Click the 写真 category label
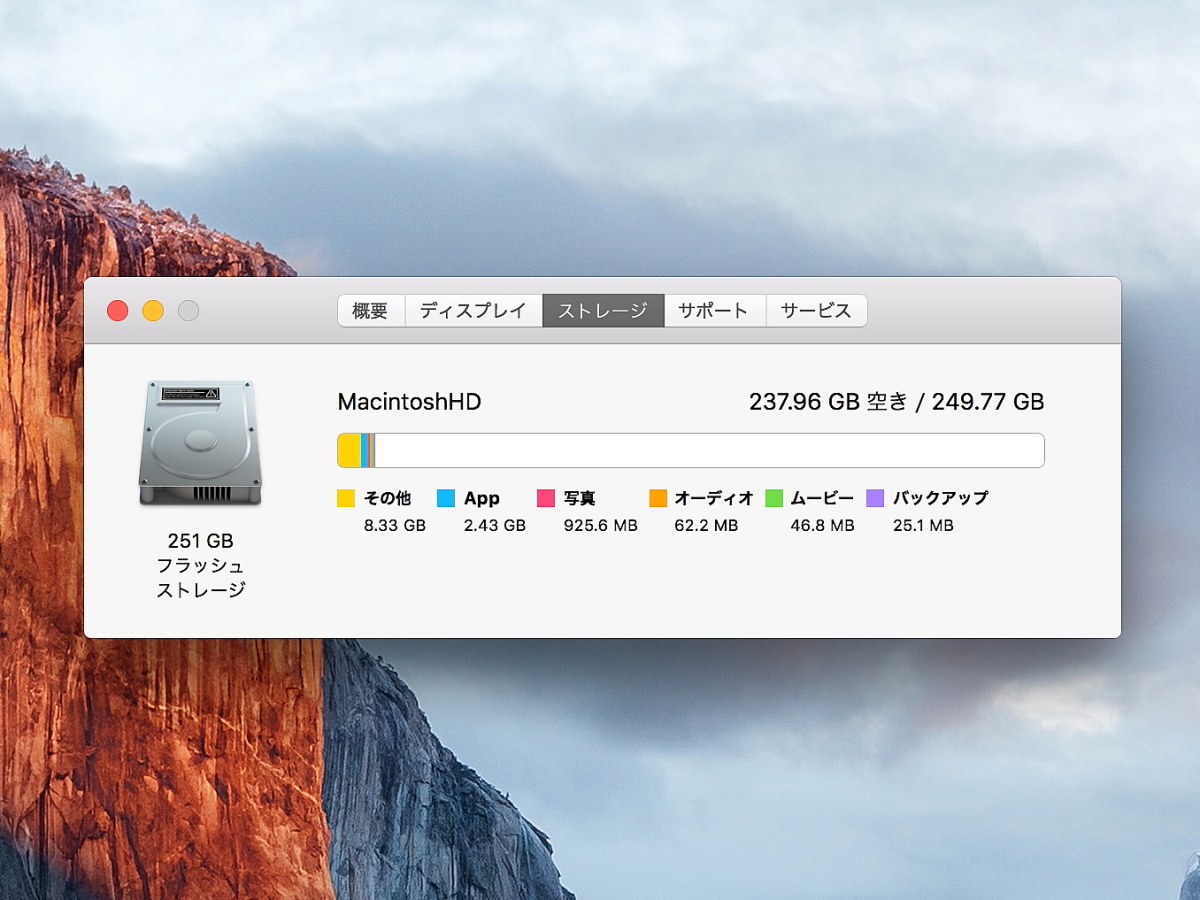 (580, 498)
